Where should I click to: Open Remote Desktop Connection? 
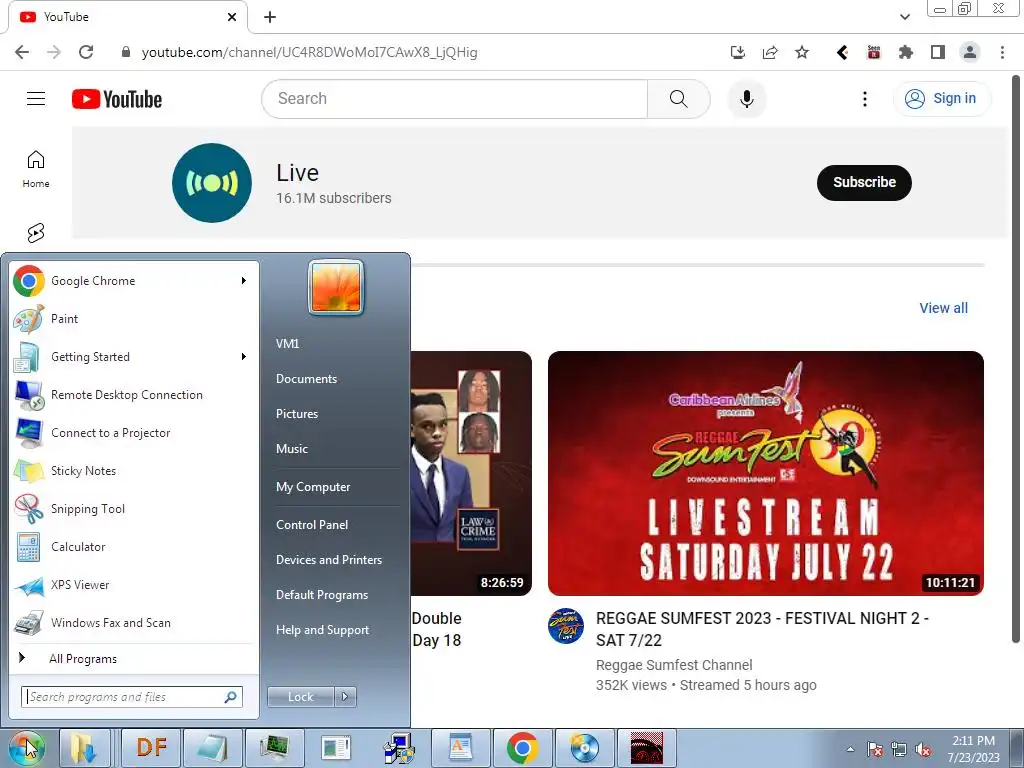131,394
